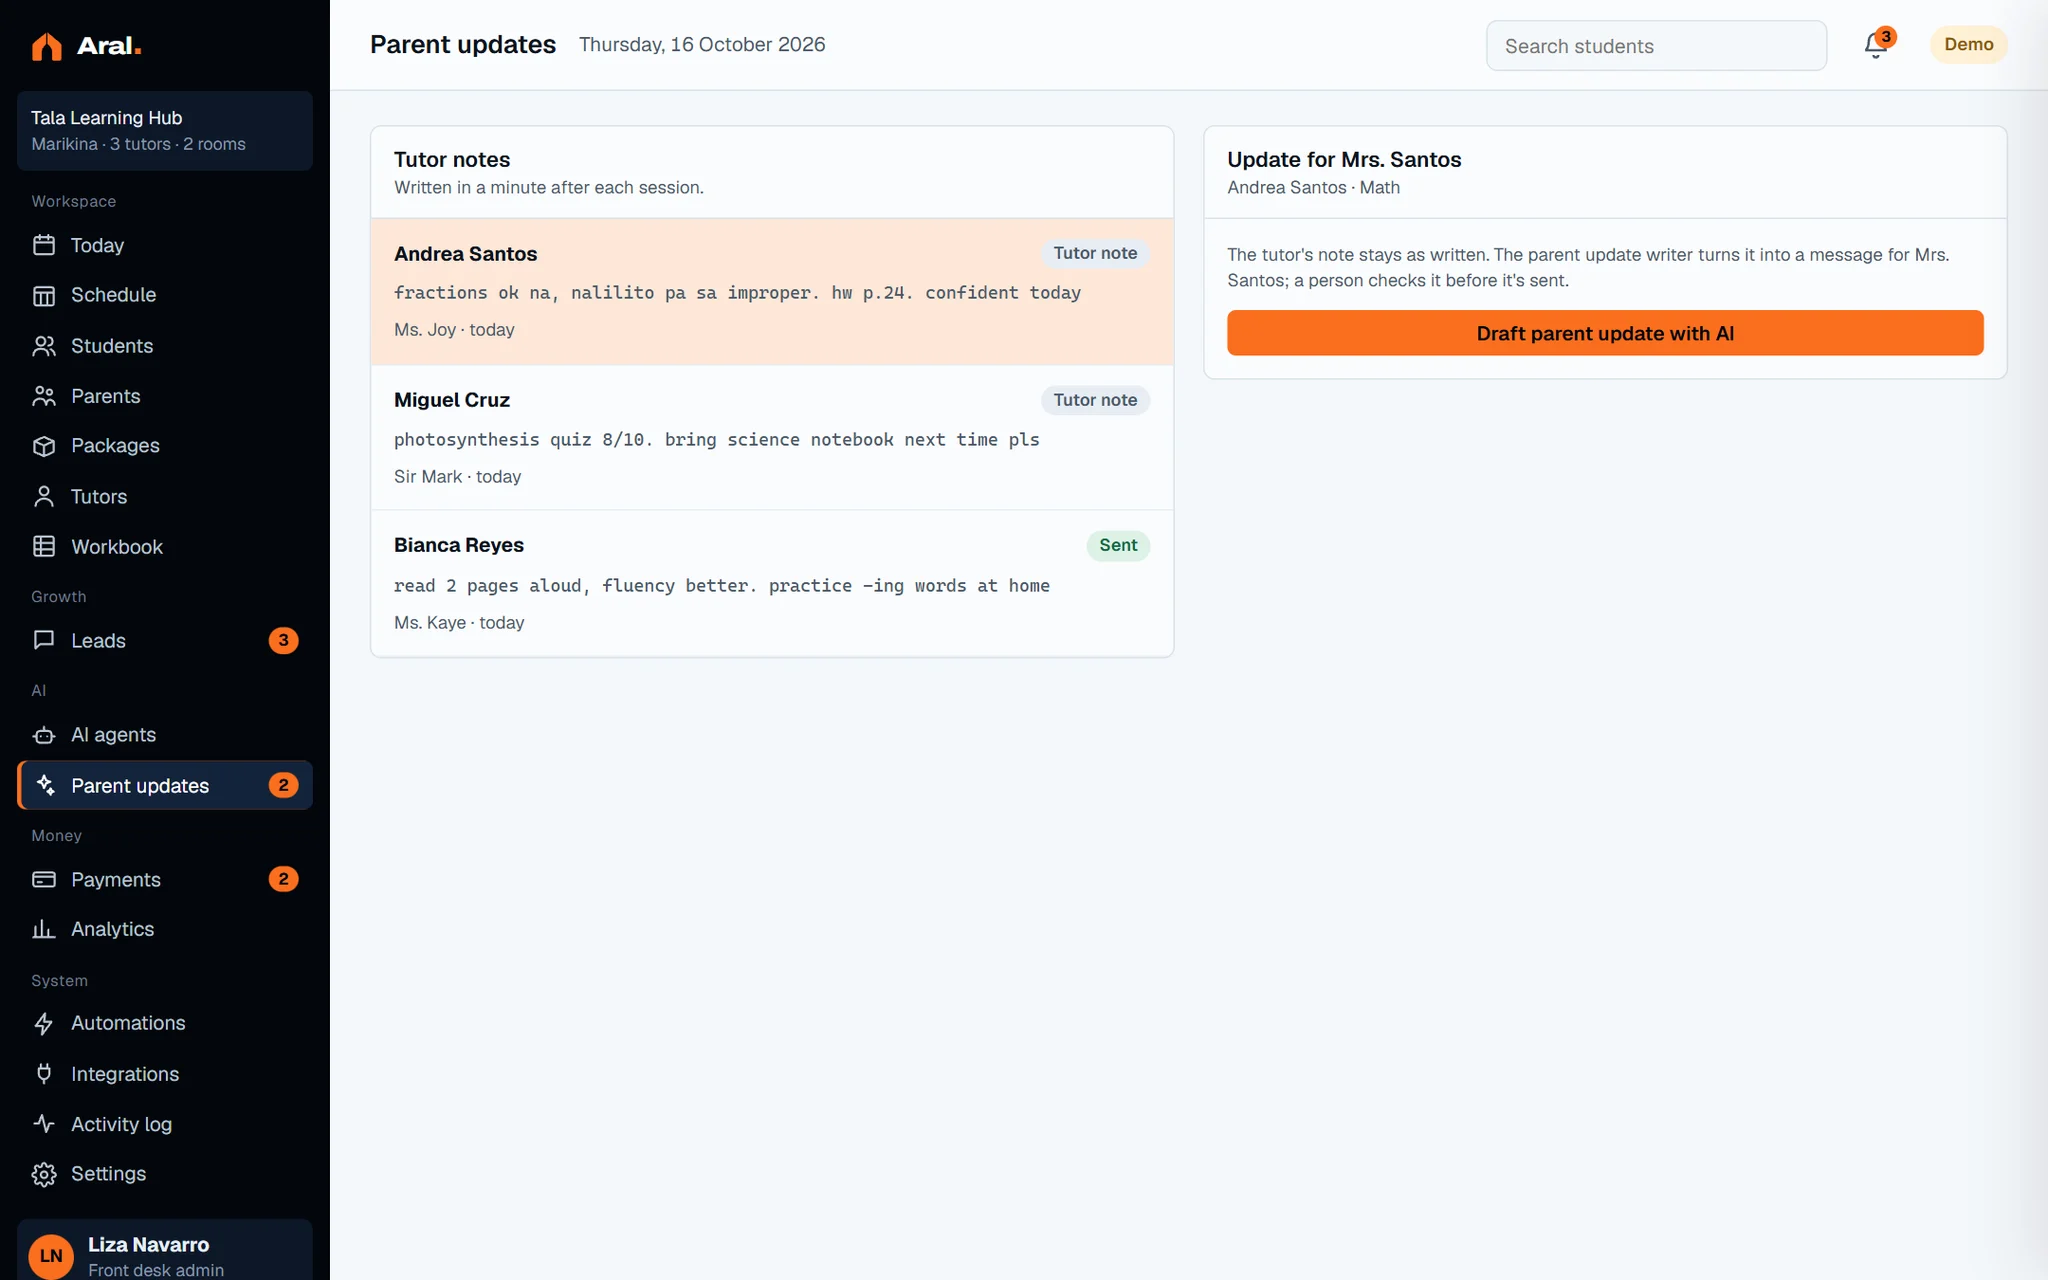Click the Aral flame logo icon
Viewport: 2048px width, 1280px height.
(x=46, y=46)
